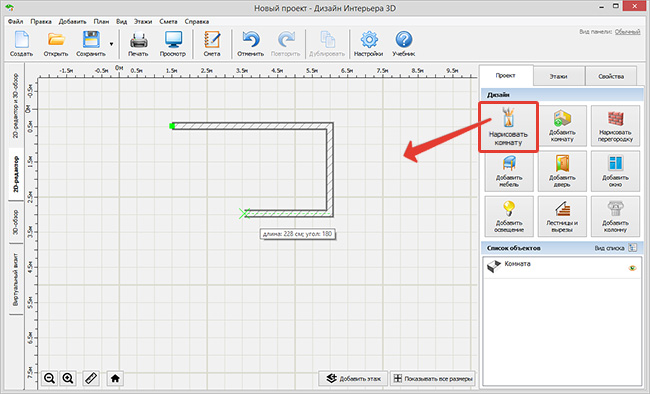650x394 pixels.
Task: Print plan with Печать icon
Action: (x=138, y=43)
